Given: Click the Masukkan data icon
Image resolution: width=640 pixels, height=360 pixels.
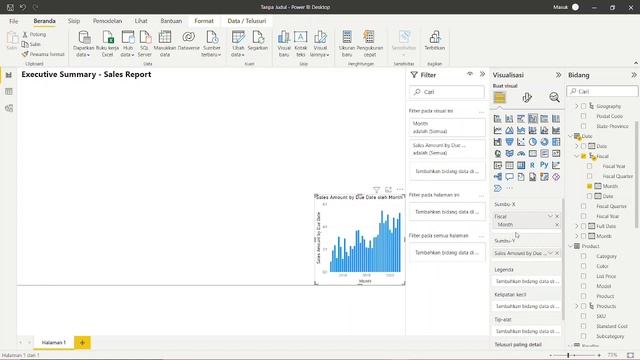Looking at the screenshot, I should pos(165,38).
